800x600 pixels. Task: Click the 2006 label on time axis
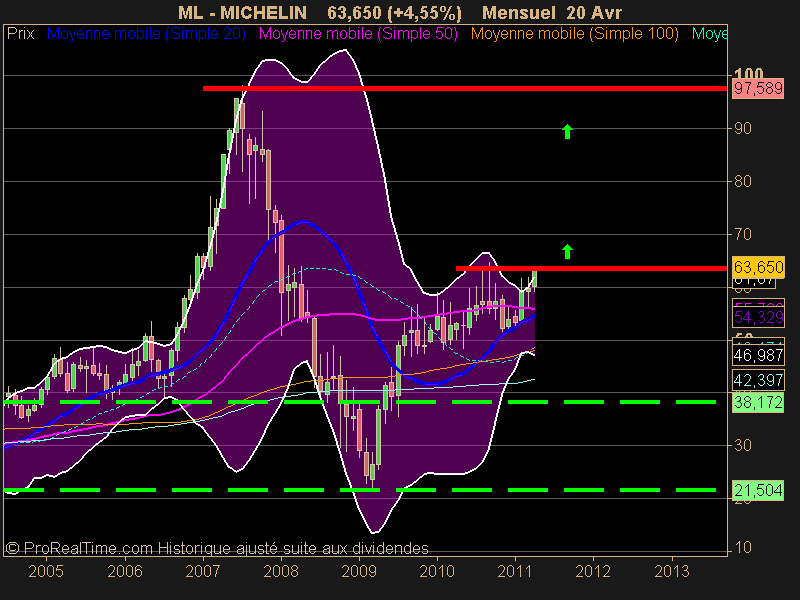click(124, 571)
